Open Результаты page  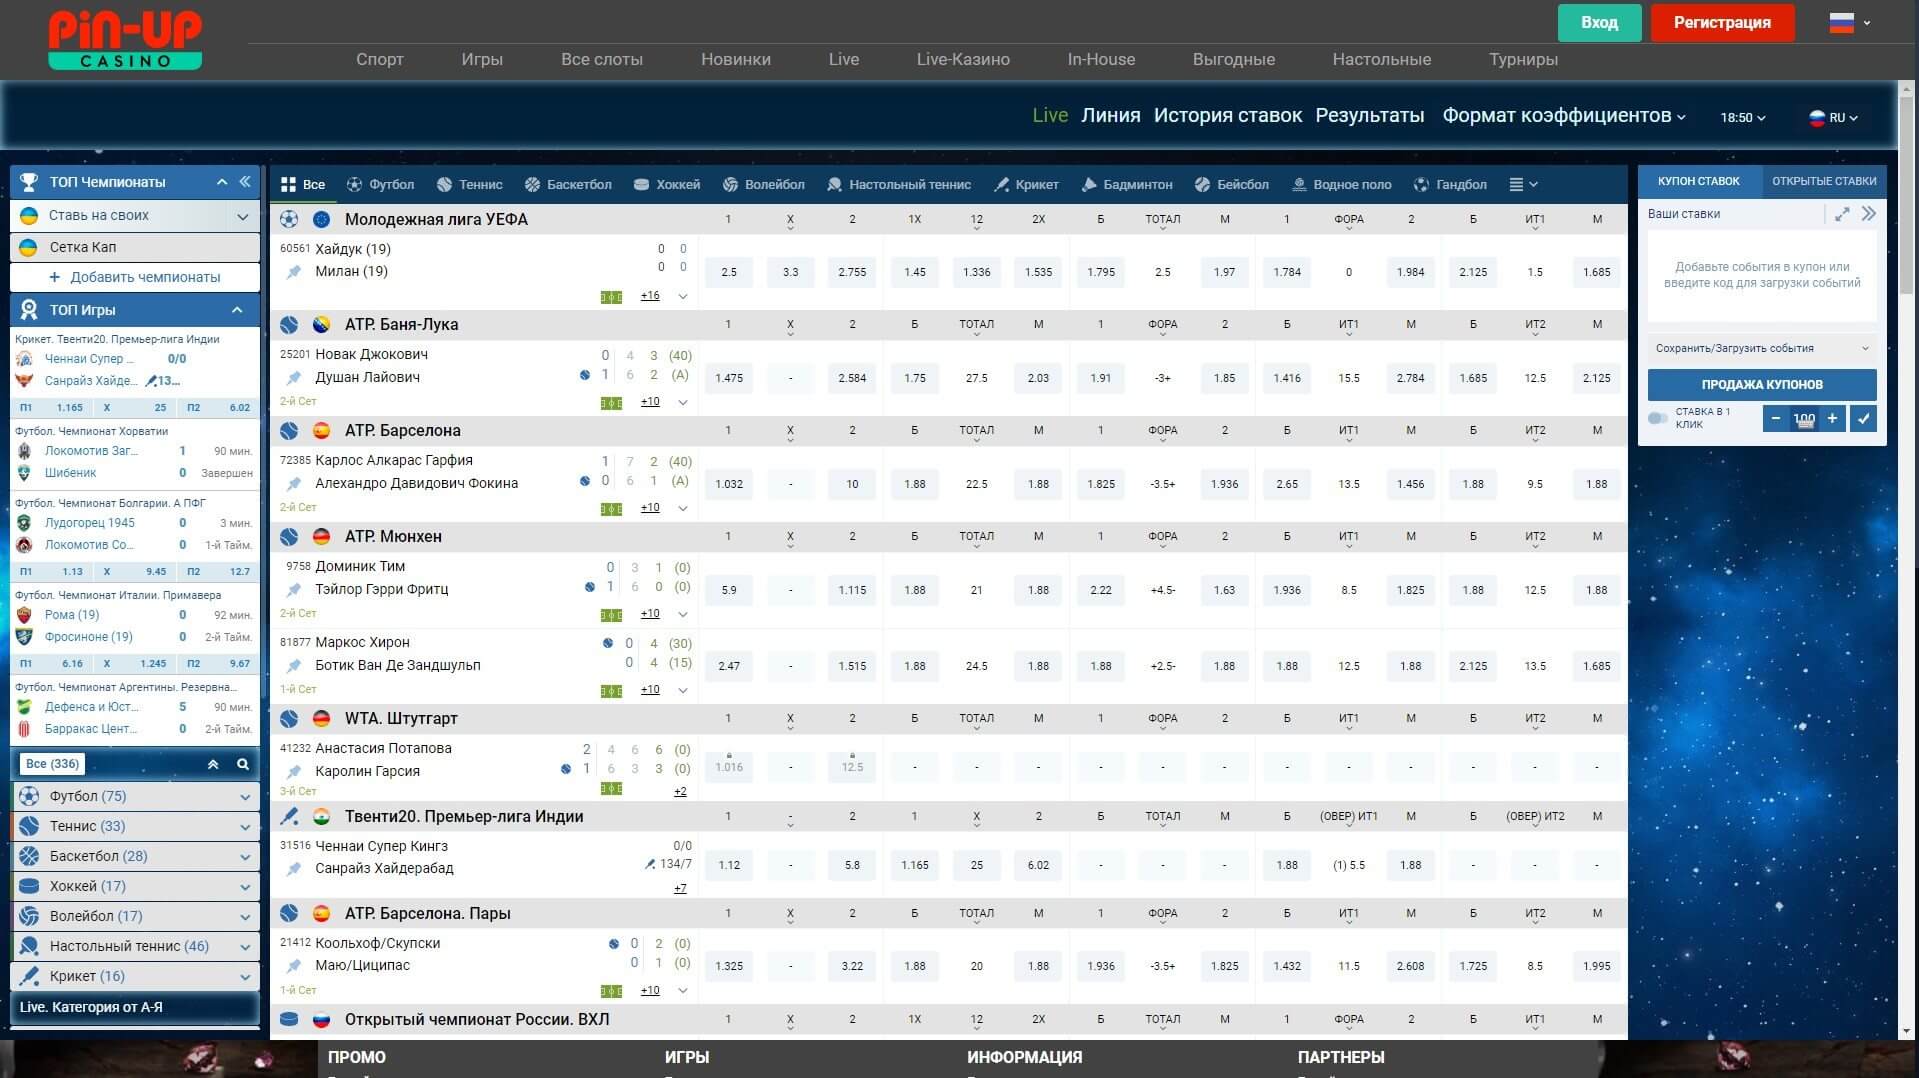point(1369,116)
